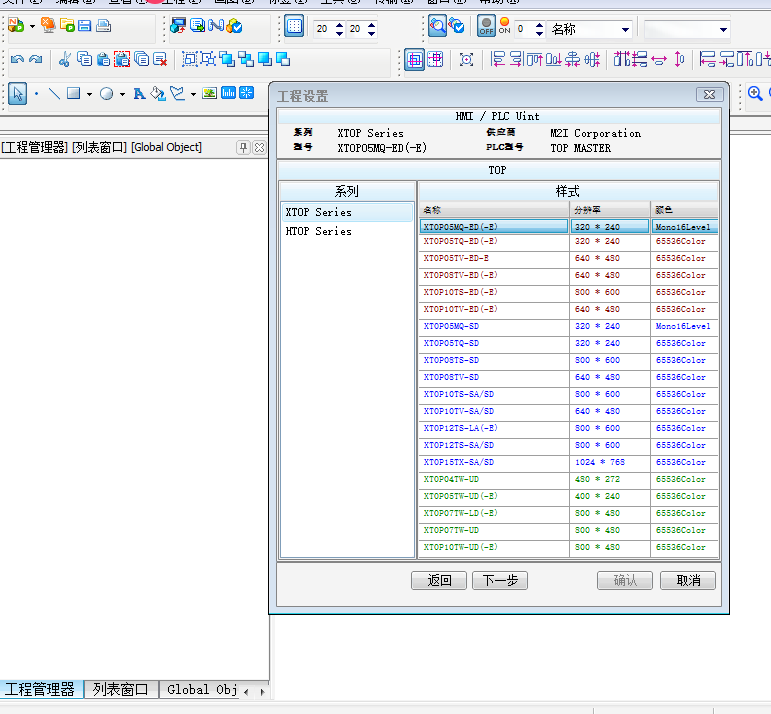The height and width of the screenshot is (714, 771).
Task: Toggle the orange ON indicator
Action: pyautogui.click(x=504, y=26)
